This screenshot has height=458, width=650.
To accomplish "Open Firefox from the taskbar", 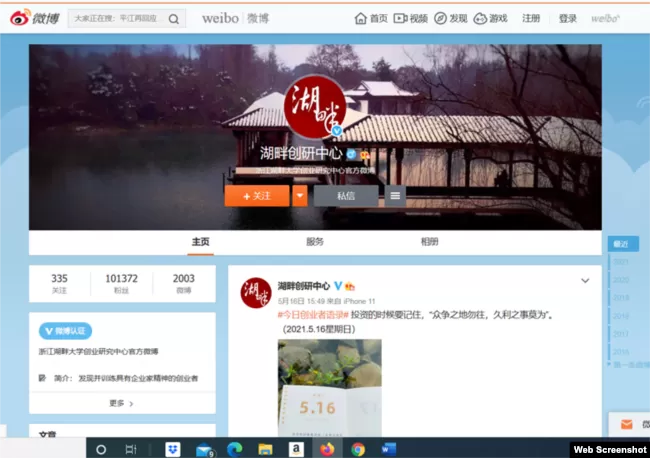I will (x=327, y=449).
